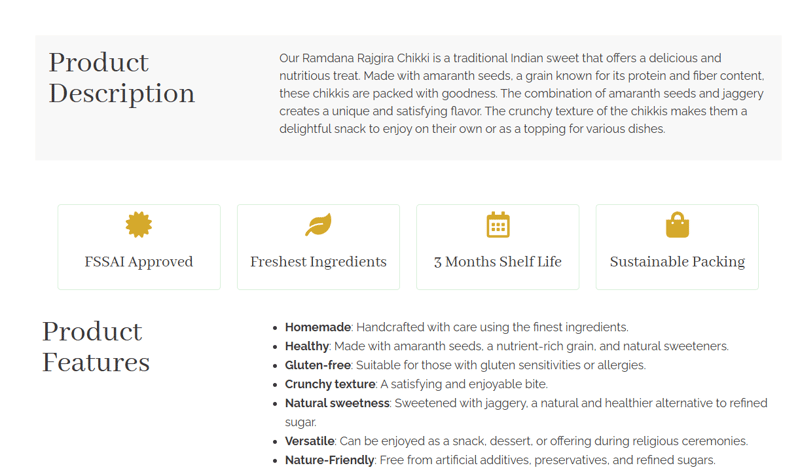The width and height of the screenshot is (800, 472).
Task: Click the Ramdana Rajgira Chikki description paragraph
Action: (521, 94)
